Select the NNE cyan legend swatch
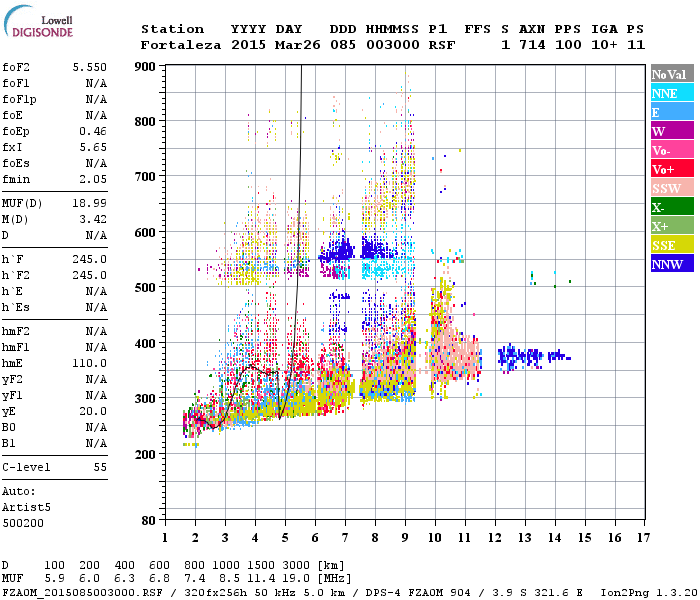This screenshot has height=600, width=700. tap(672, 93)
